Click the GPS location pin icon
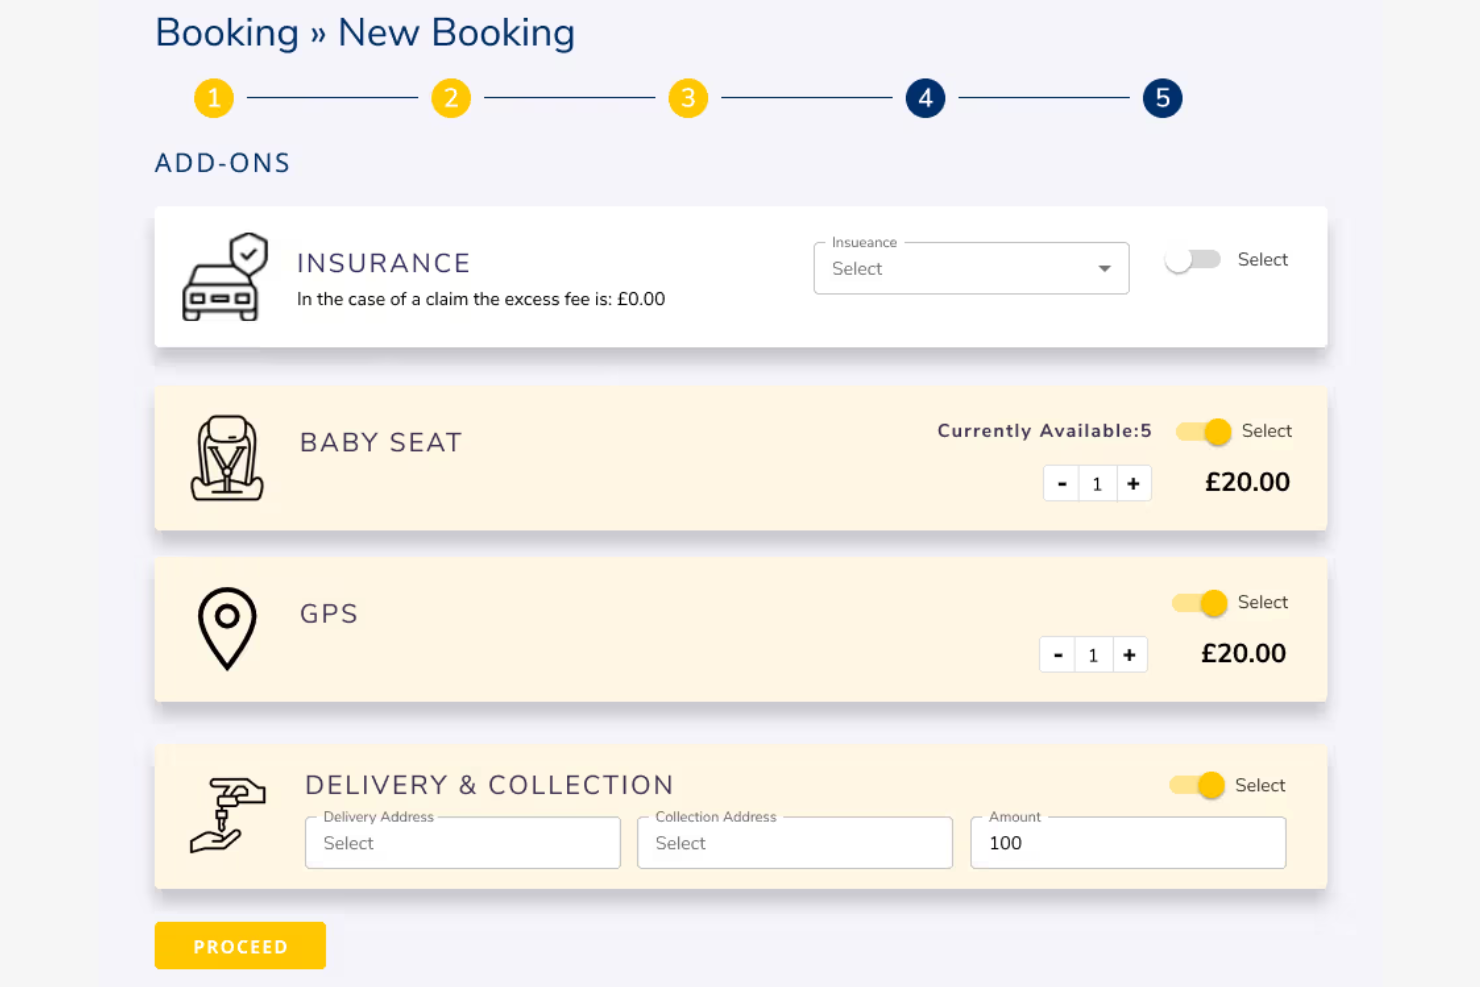The image size is (1480, 987). point(227,628)
